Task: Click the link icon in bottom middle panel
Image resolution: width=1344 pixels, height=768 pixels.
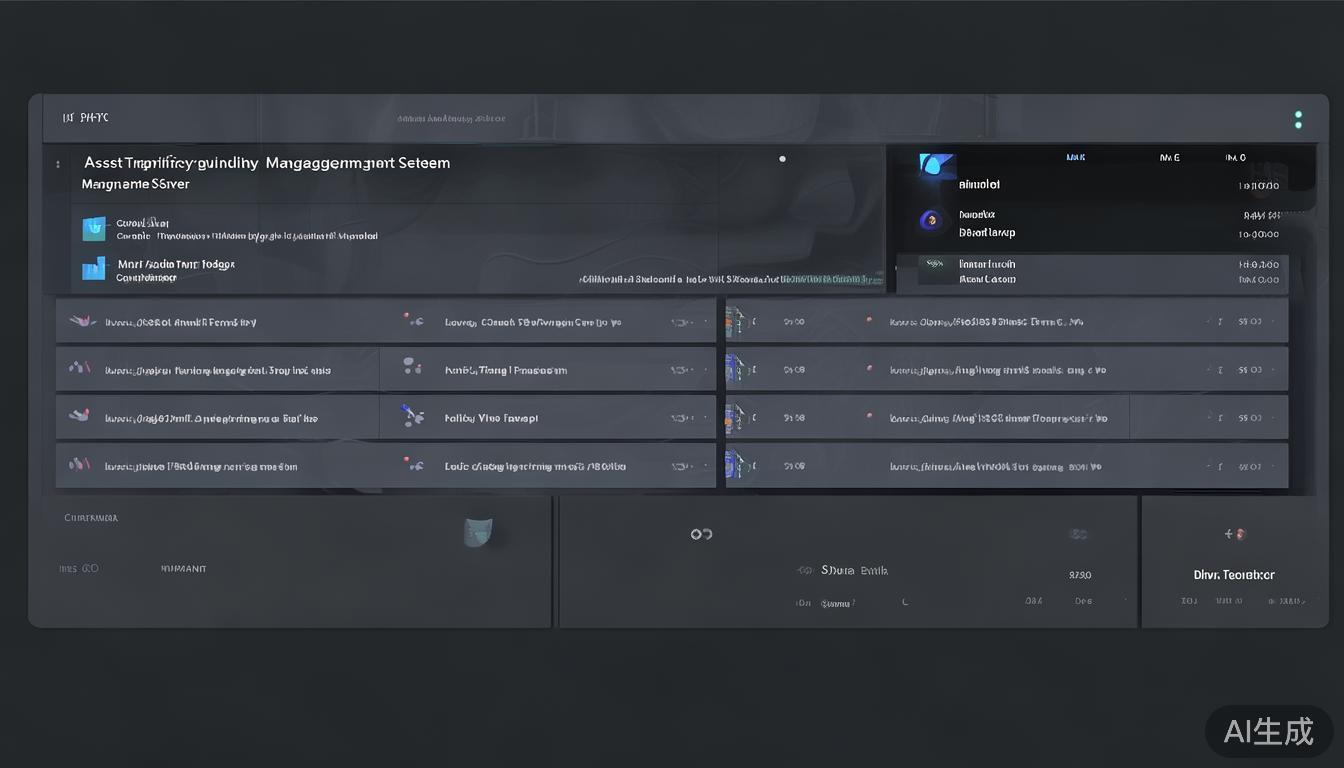Action: (701, 534)
